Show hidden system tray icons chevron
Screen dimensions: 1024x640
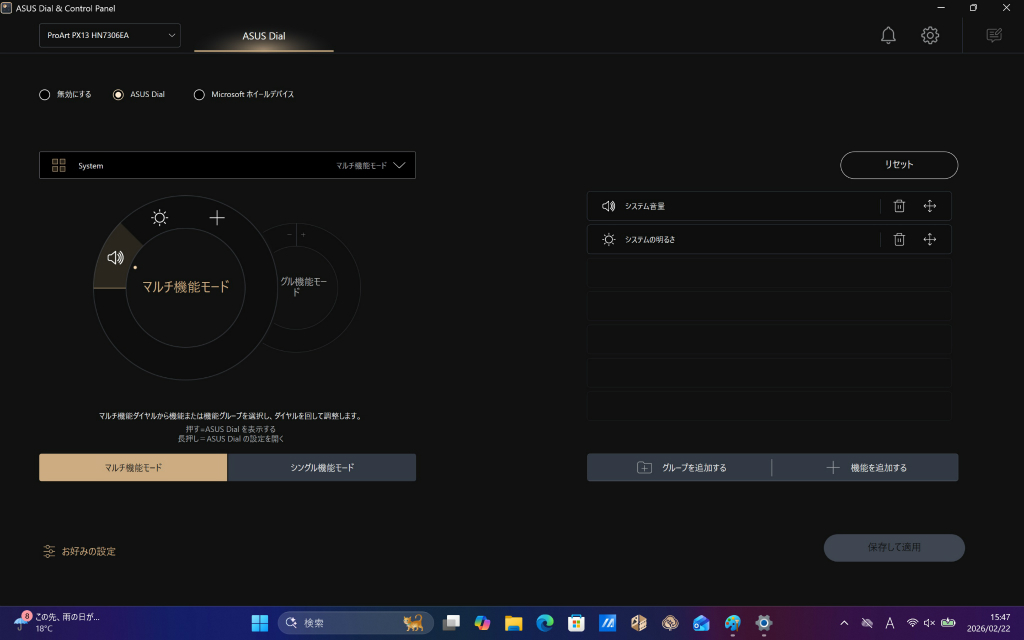point(844,623)
